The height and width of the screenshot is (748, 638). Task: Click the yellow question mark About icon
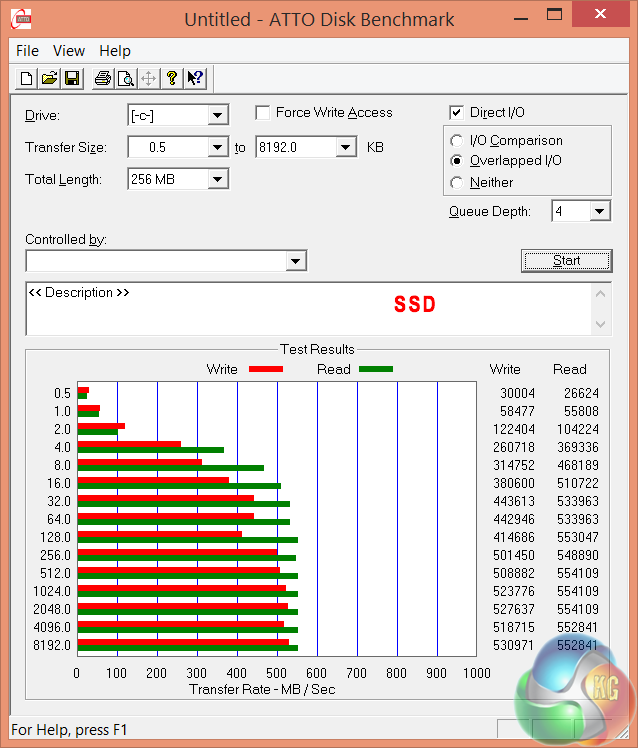172,78
